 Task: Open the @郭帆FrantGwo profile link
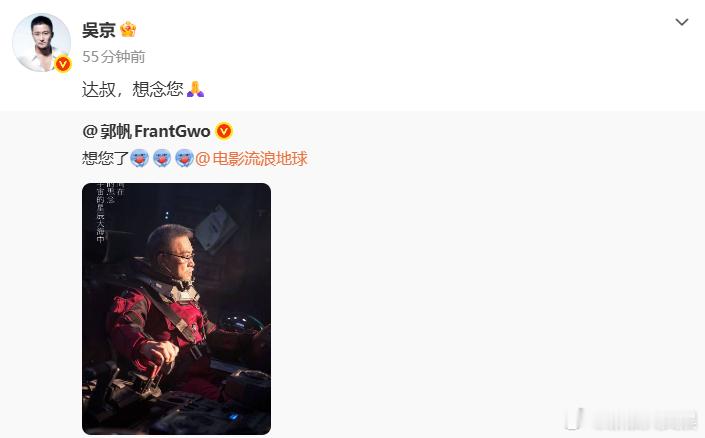coord(147,131)
